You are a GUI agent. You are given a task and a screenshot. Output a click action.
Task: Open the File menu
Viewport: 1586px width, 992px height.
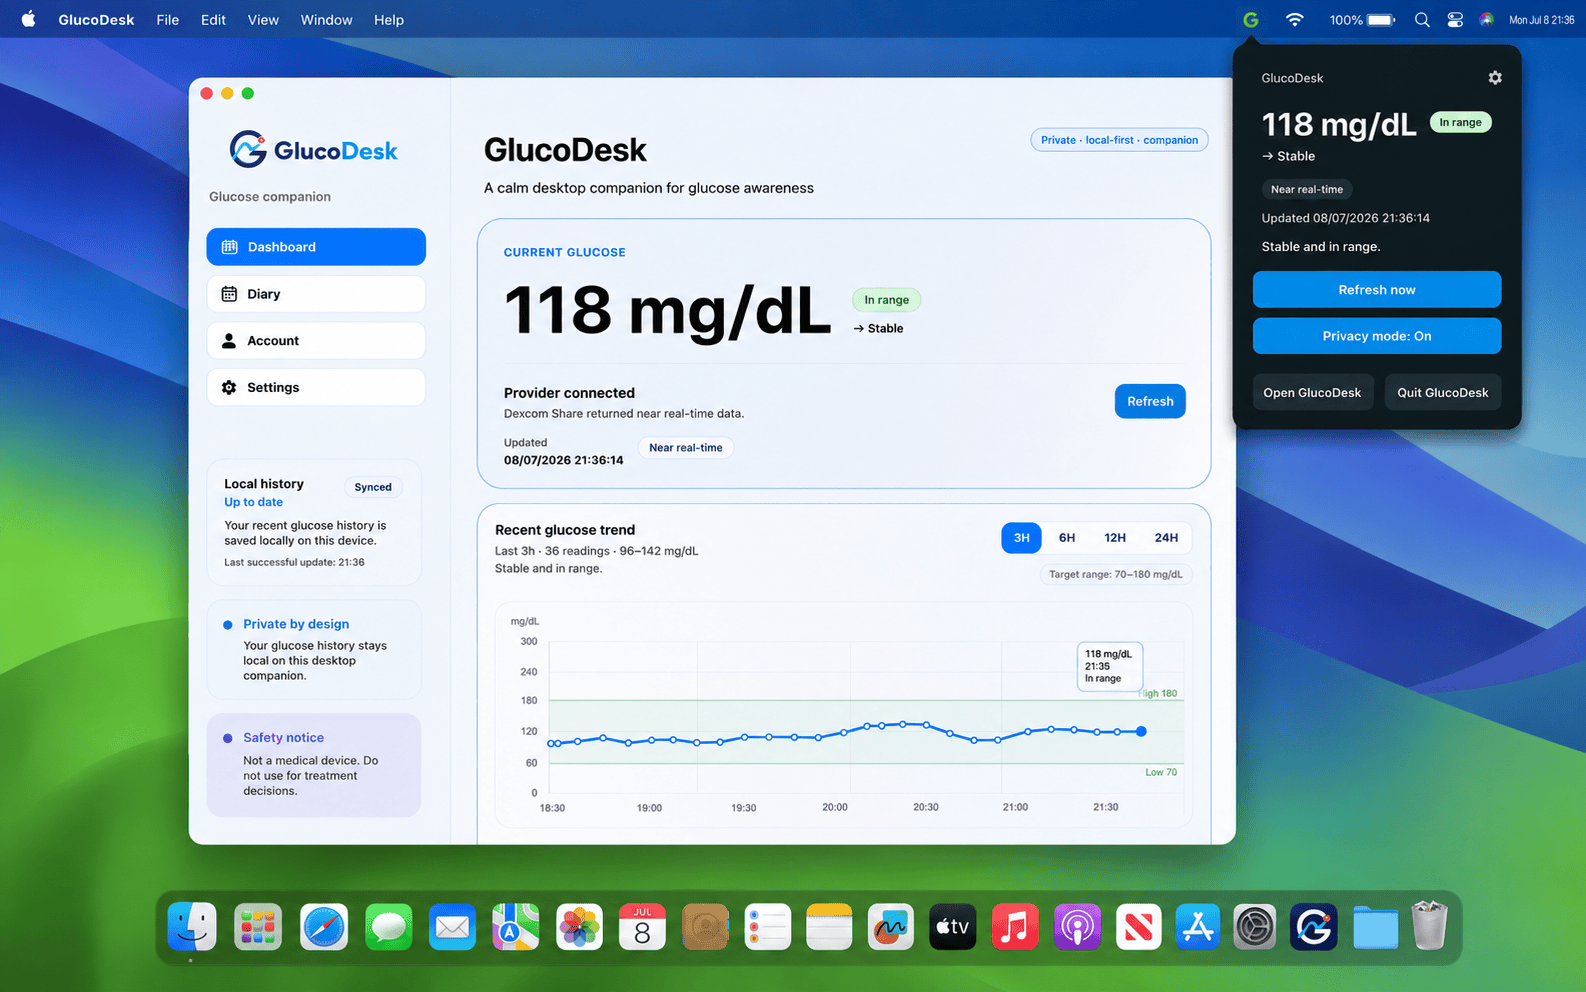click(168, 20)
